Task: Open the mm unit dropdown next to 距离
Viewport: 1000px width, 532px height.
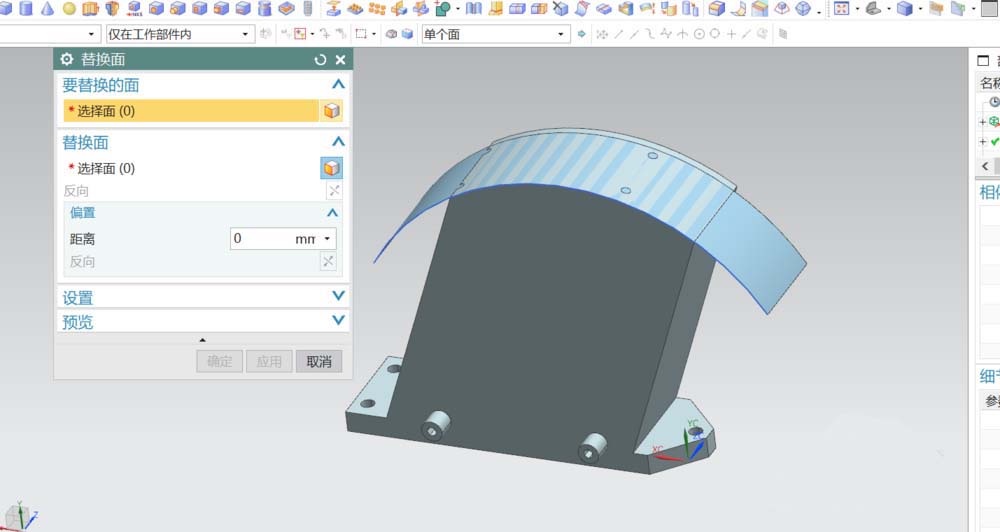Action: coord(327,239)
